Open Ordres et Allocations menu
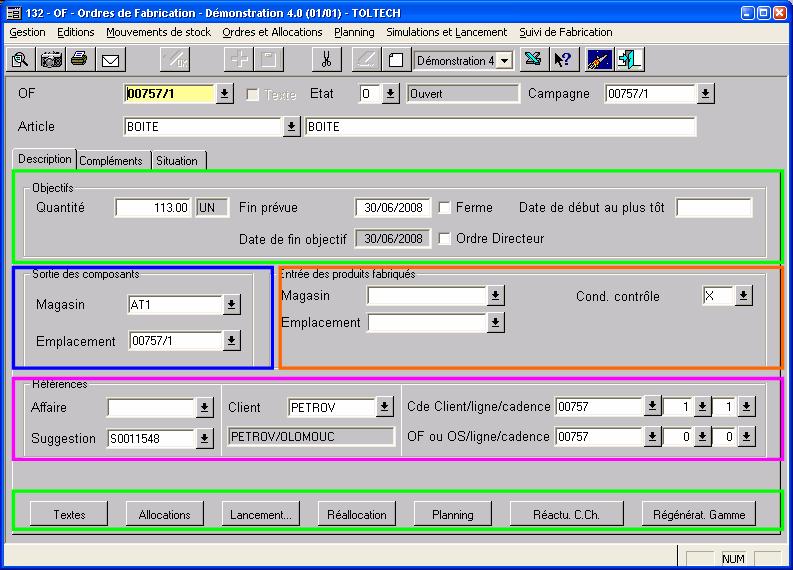793x570 pixels. pos(272,32)
